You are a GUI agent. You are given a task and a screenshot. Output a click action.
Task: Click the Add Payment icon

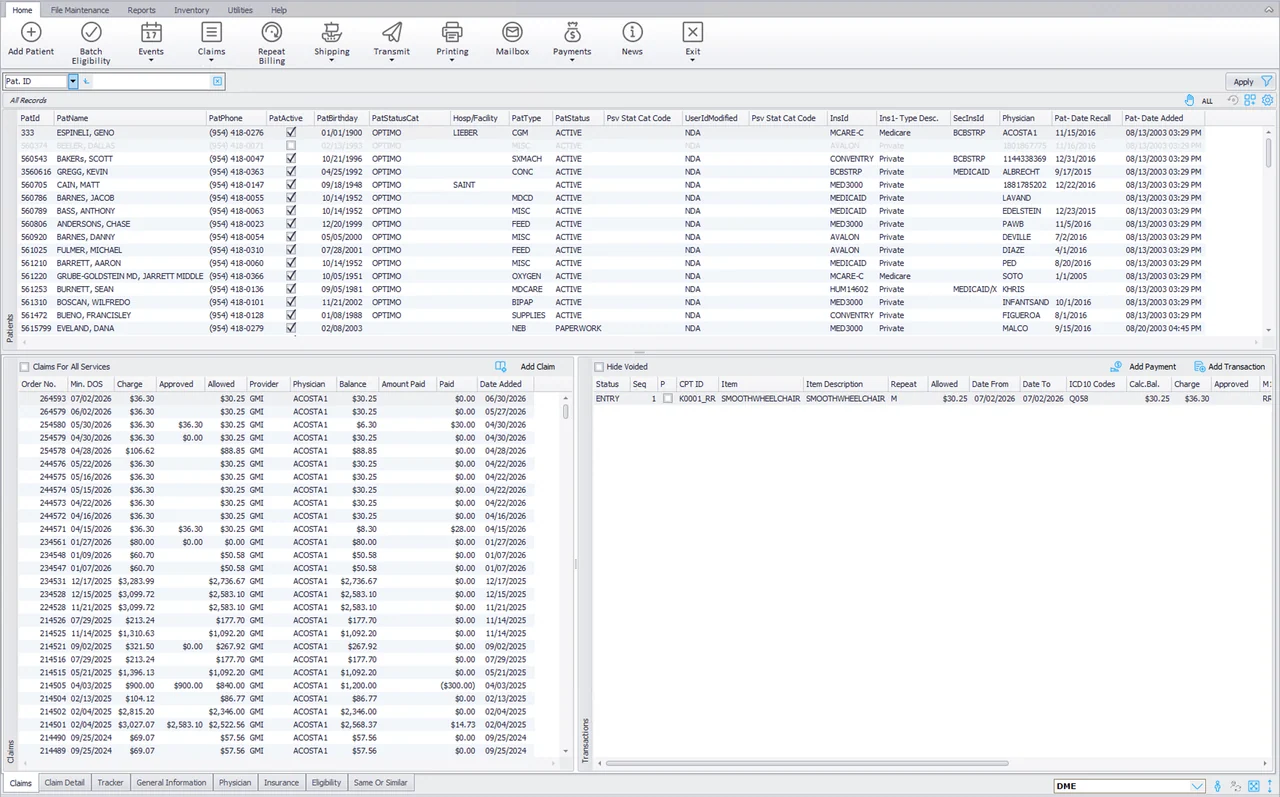[x=1115, y=367]
